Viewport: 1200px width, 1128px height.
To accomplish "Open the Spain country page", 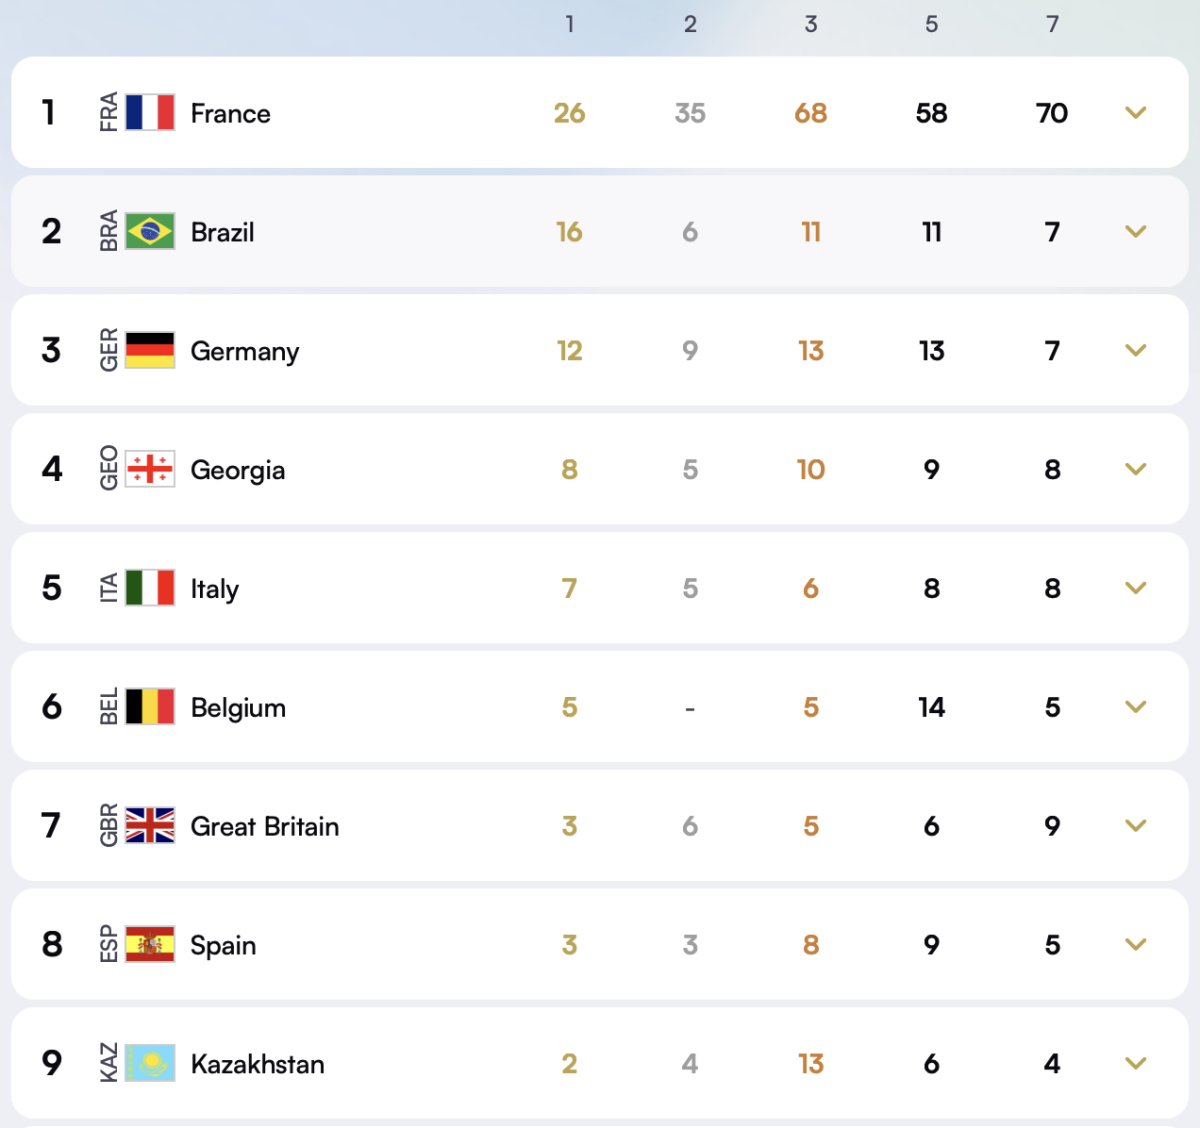I will click(223, 945).
